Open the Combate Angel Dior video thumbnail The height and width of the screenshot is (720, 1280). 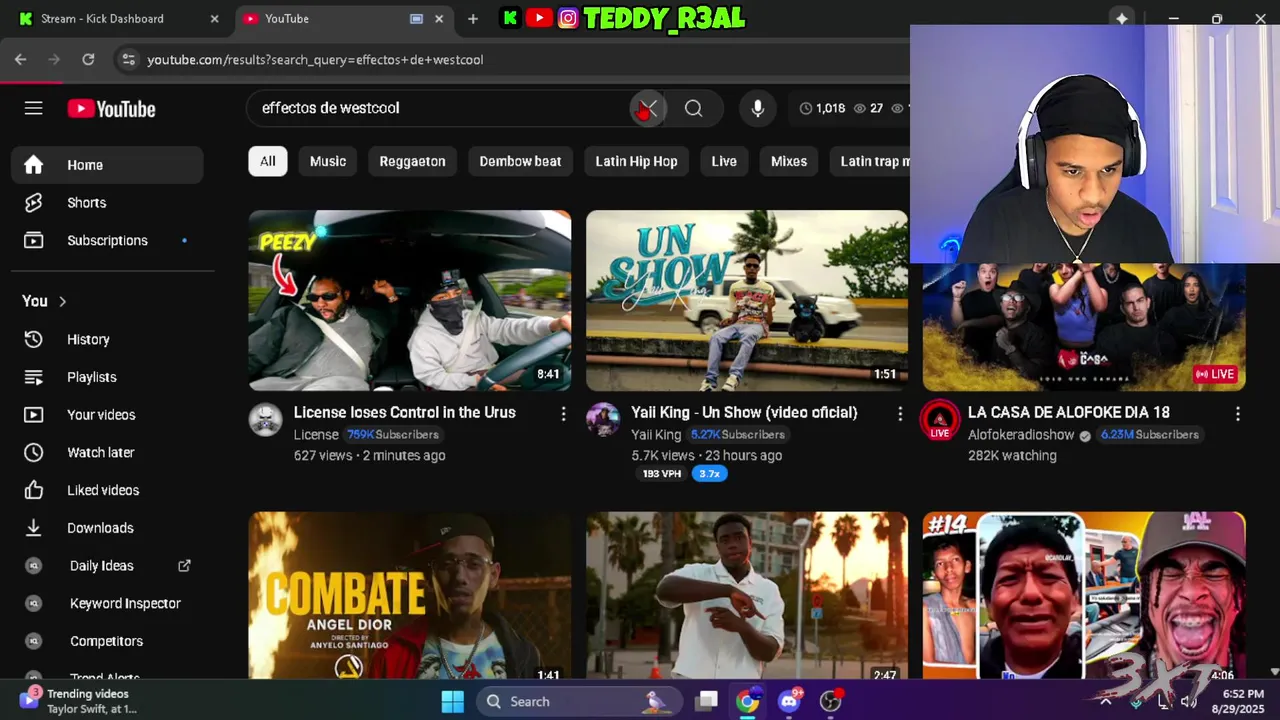click(410, 596)
